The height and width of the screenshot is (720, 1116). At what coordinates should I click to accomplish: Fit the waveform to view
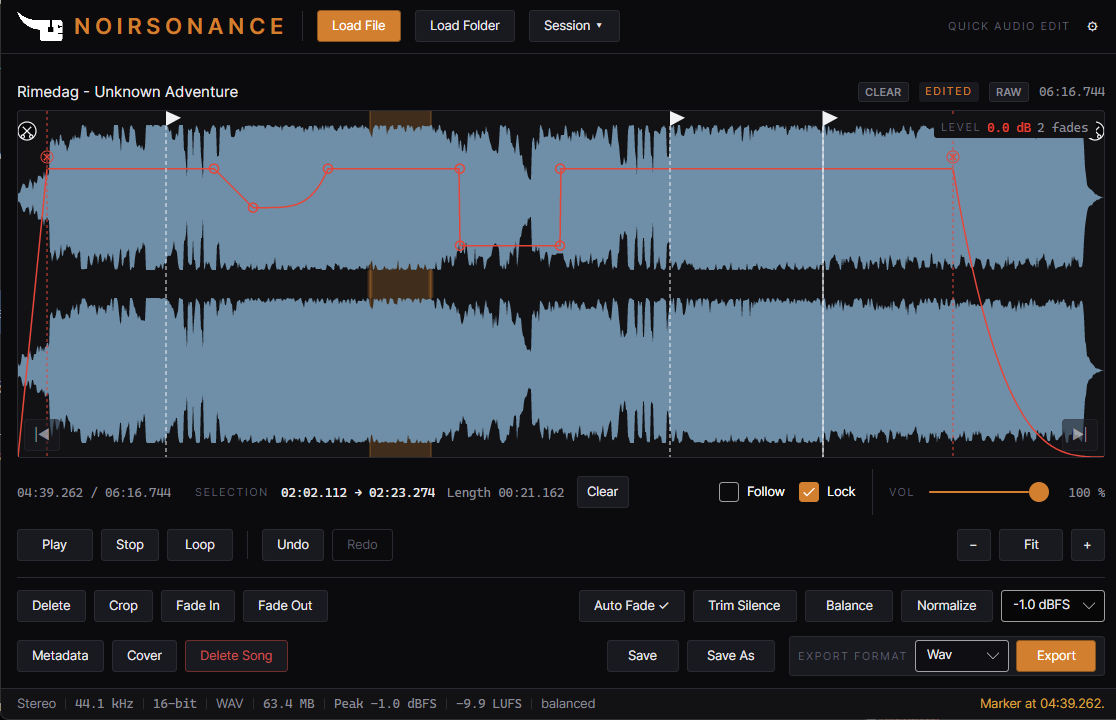pyautogui.click(x=1031, y=545)
